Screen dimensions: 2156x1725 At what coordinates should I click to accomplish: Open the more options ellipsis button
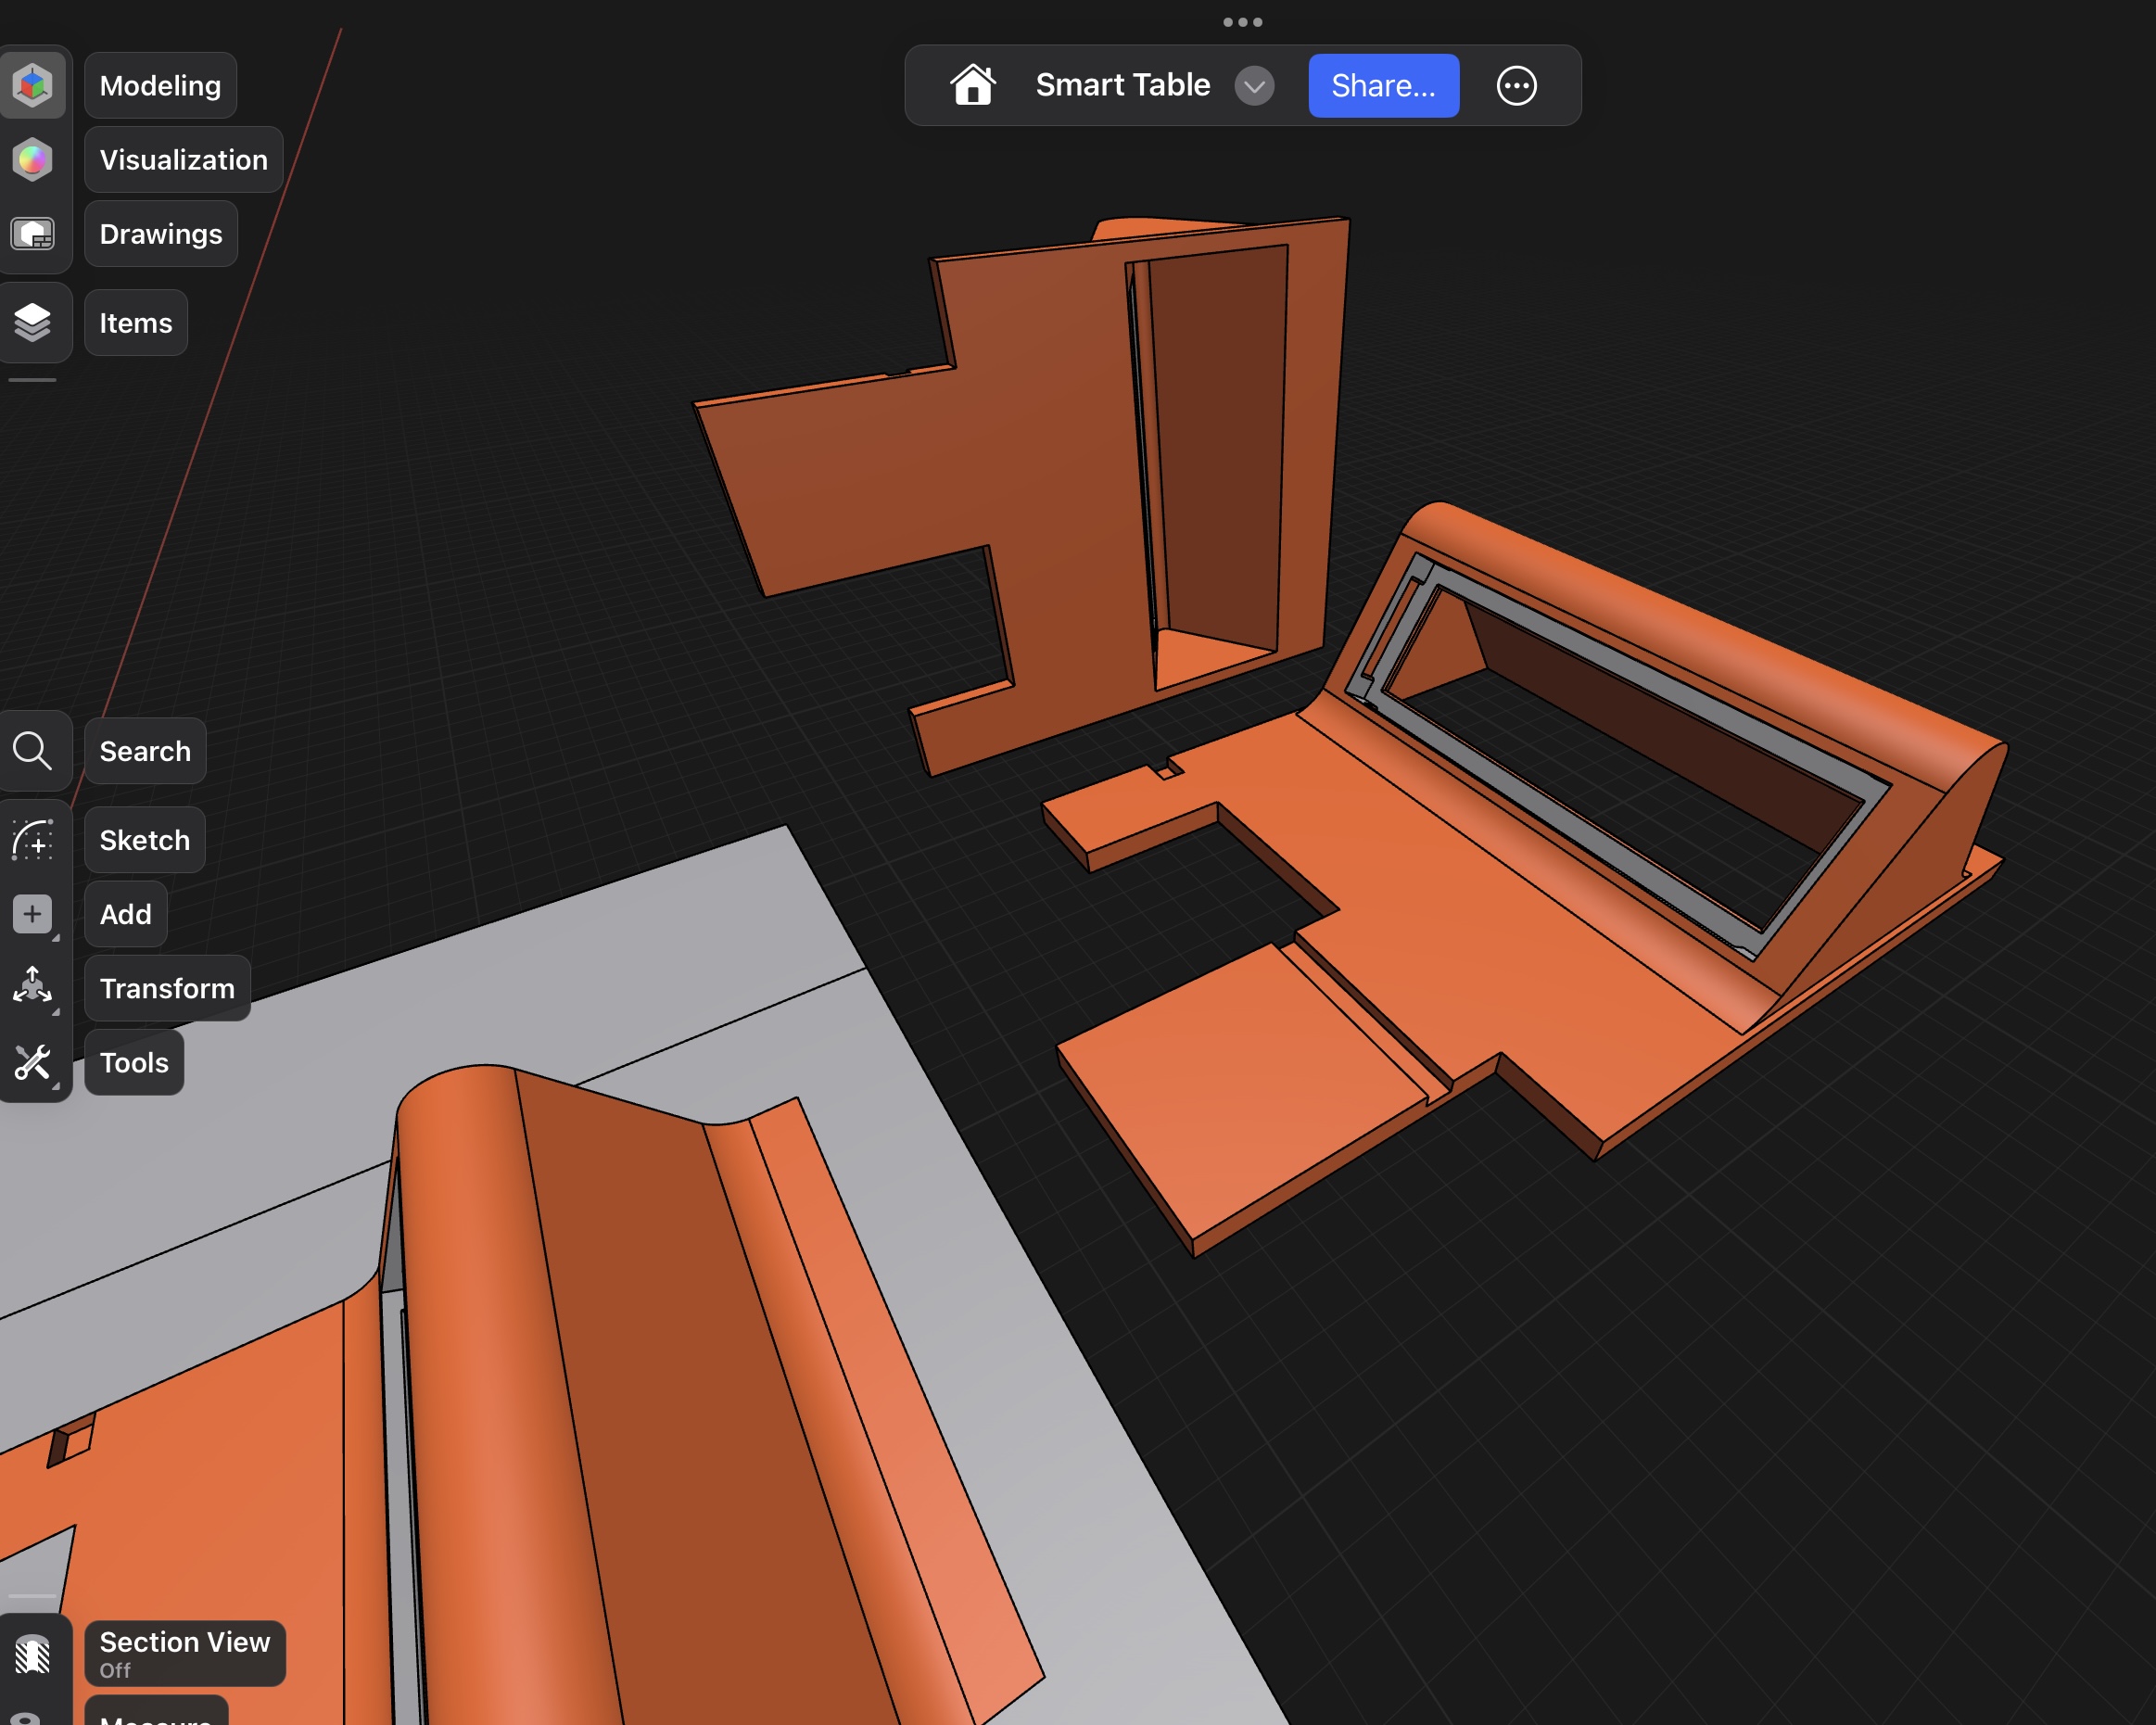click(x=1516, y=86)
